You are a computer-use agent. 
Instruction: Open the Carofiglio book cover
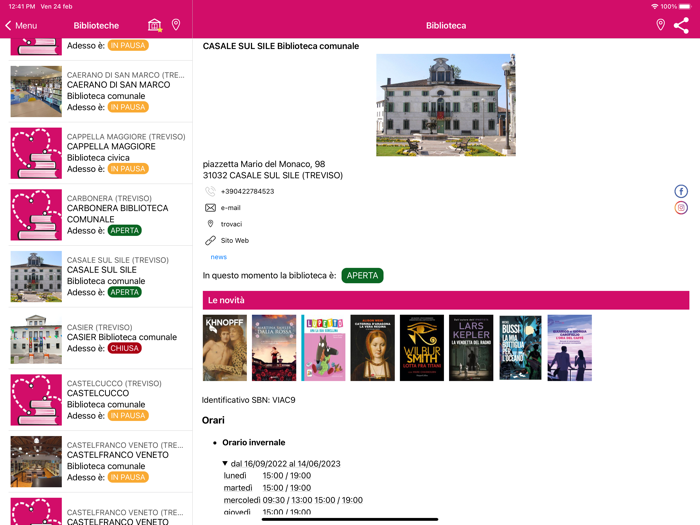[x=570, y=348]
